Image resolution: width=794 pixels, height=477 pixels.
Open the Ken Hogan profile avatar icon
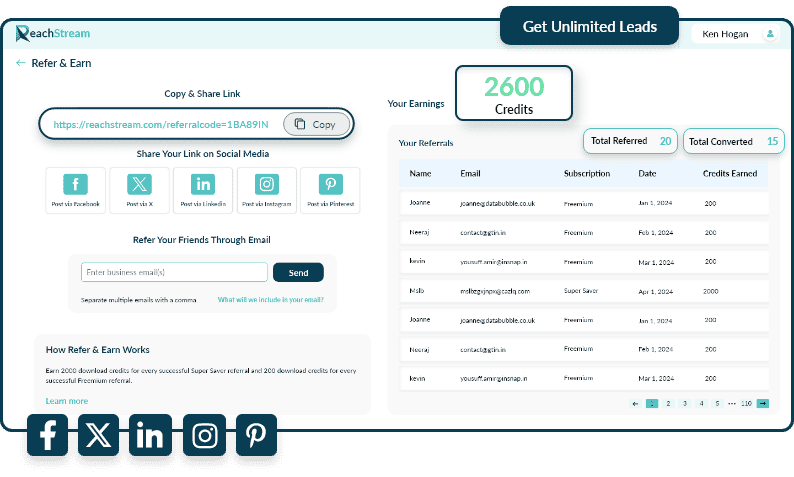coord(770,34)
